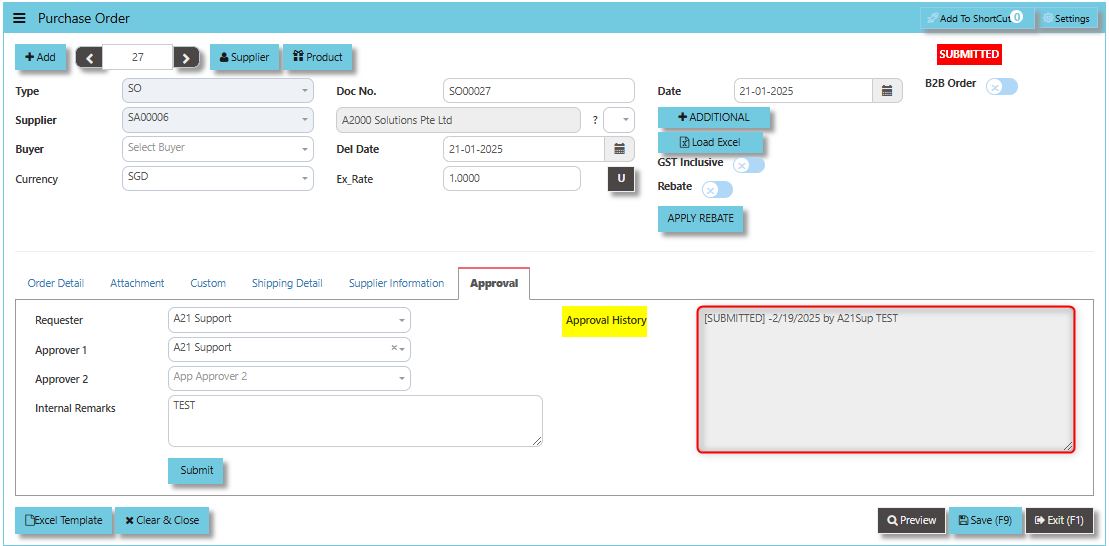Open the small dropdown next to the question mark

coord(619,120)
